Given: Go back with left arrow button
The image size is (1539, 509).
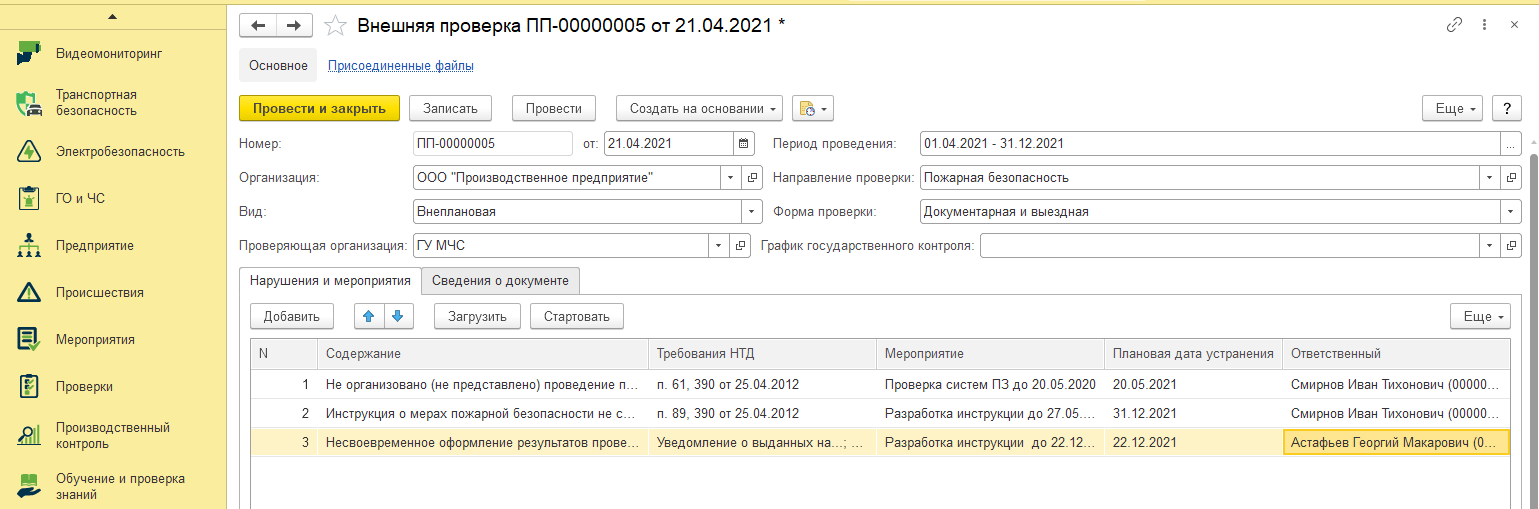Looking at the screenshot, I should pos(258,26).
